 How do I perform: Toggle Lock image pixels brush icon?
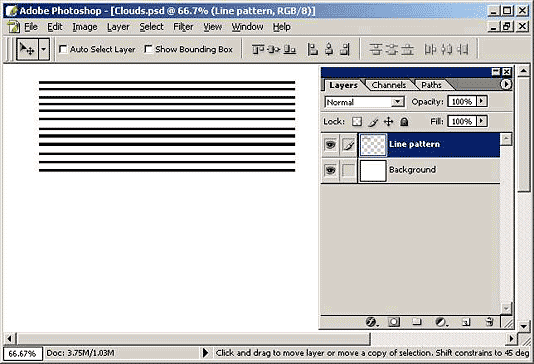373,122
